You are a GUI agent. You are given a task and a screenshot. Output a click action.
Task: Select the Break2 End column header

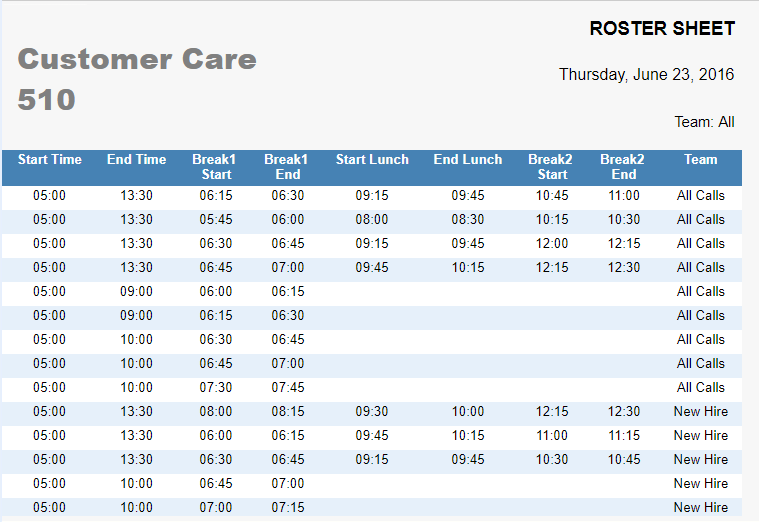tap(623, 167)
